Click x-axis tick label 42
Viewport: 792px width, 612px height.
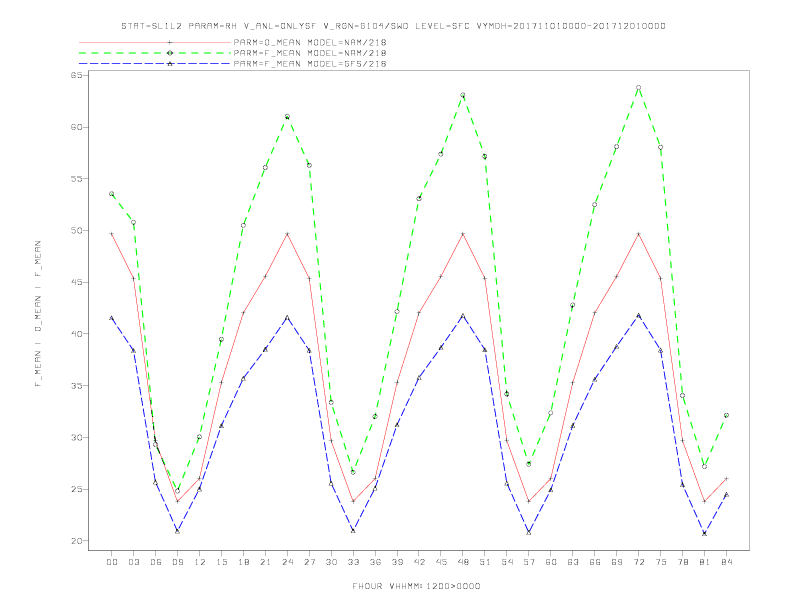point(419,562)
